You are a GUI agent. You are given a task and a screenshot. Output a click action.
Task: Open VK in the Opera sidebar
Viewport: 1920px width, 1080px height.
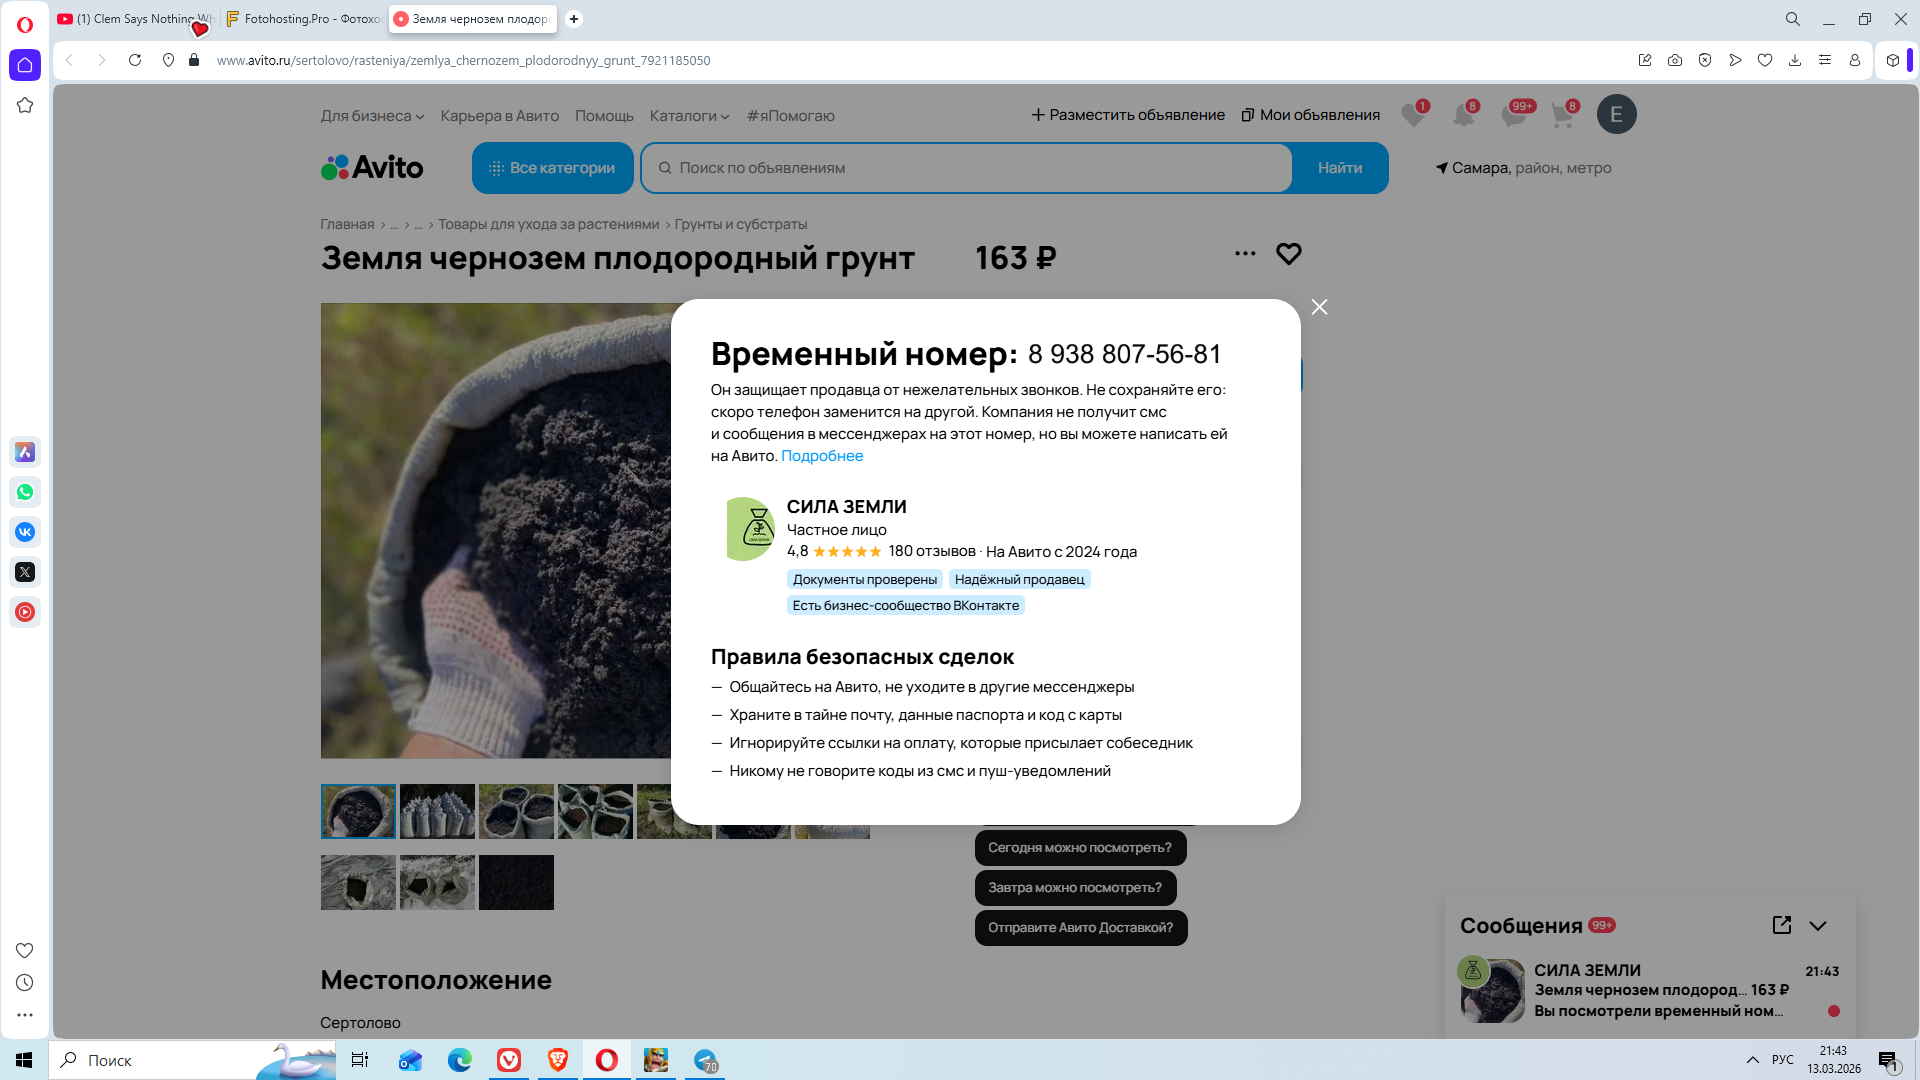(x=25, y=532)
